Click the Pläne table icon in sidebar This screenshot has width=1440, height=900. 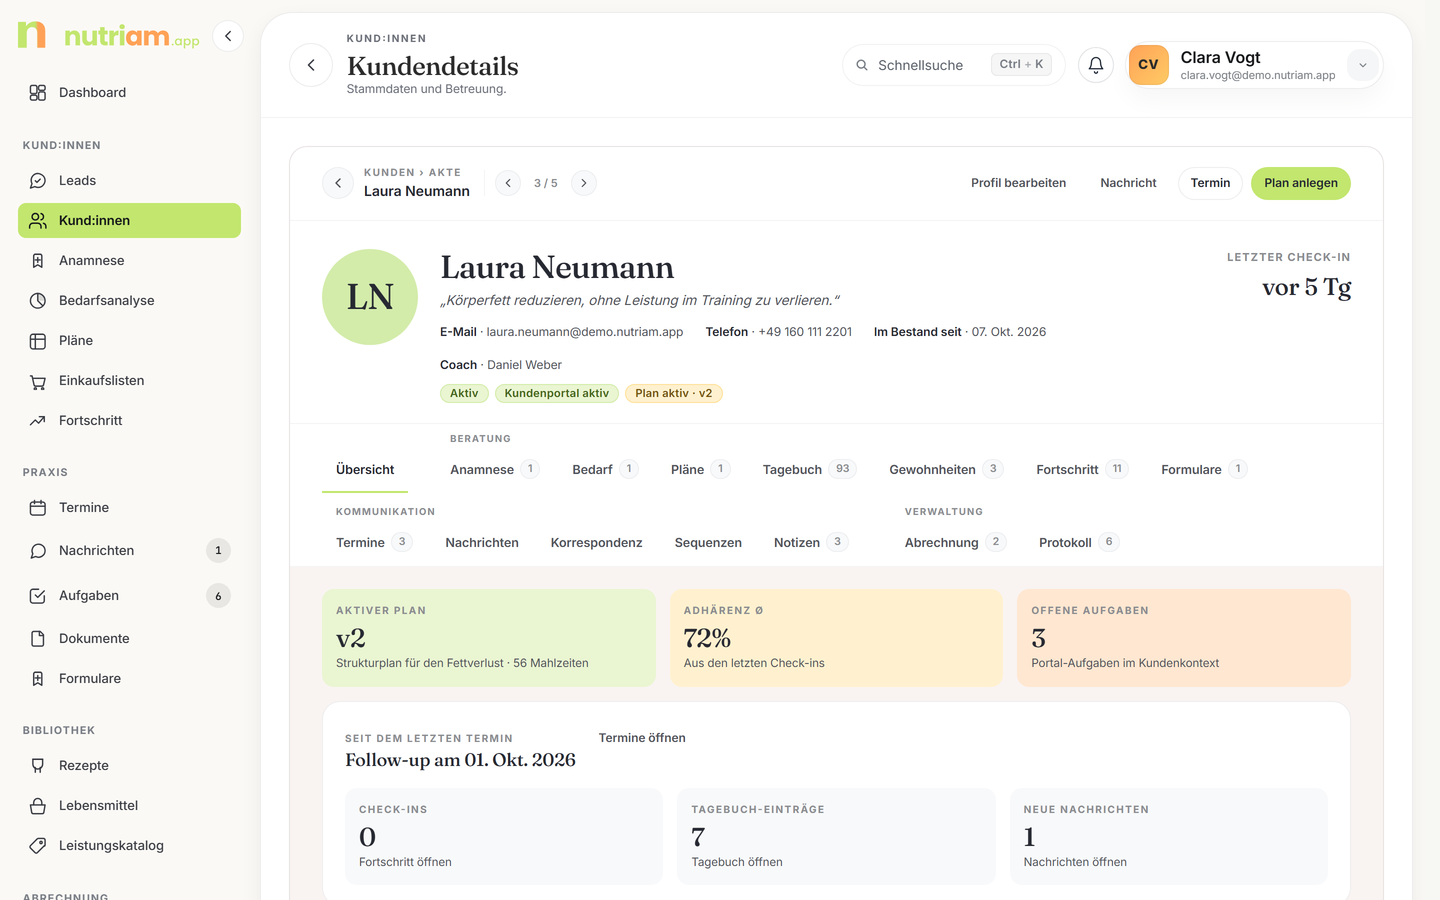tap(38, 341)
